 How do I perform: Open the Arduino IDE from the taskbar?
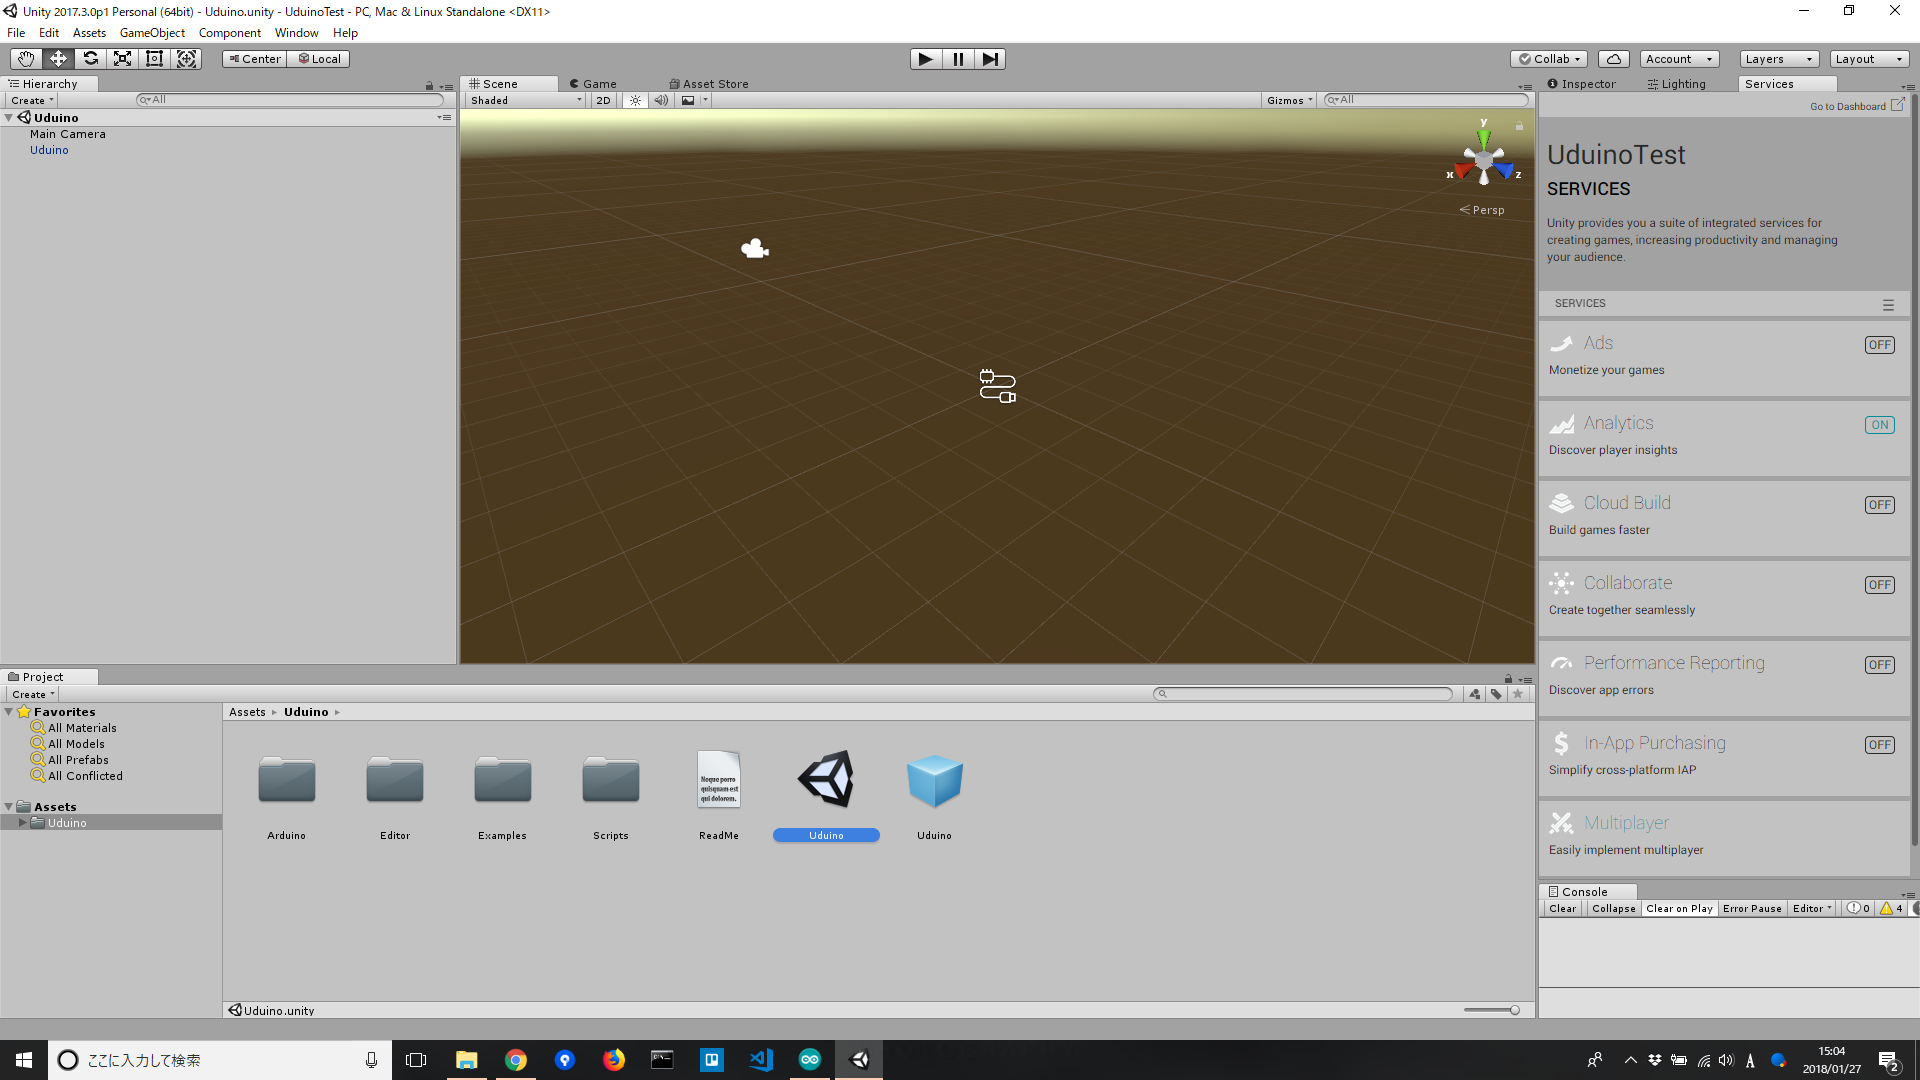(x=809, y=1059)
